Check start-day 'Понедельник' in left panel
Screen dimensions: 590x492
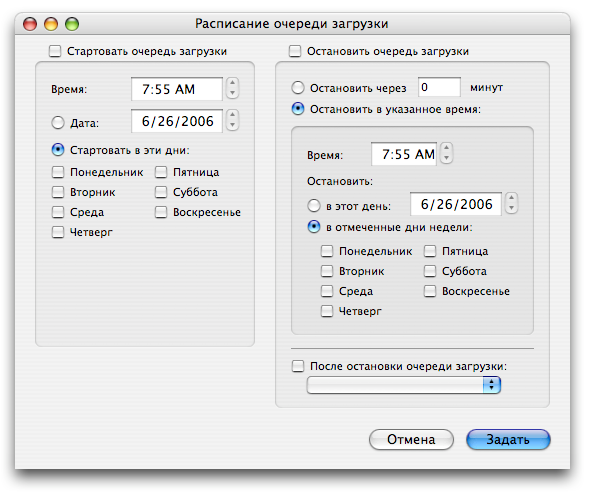[x=58, y=172]
